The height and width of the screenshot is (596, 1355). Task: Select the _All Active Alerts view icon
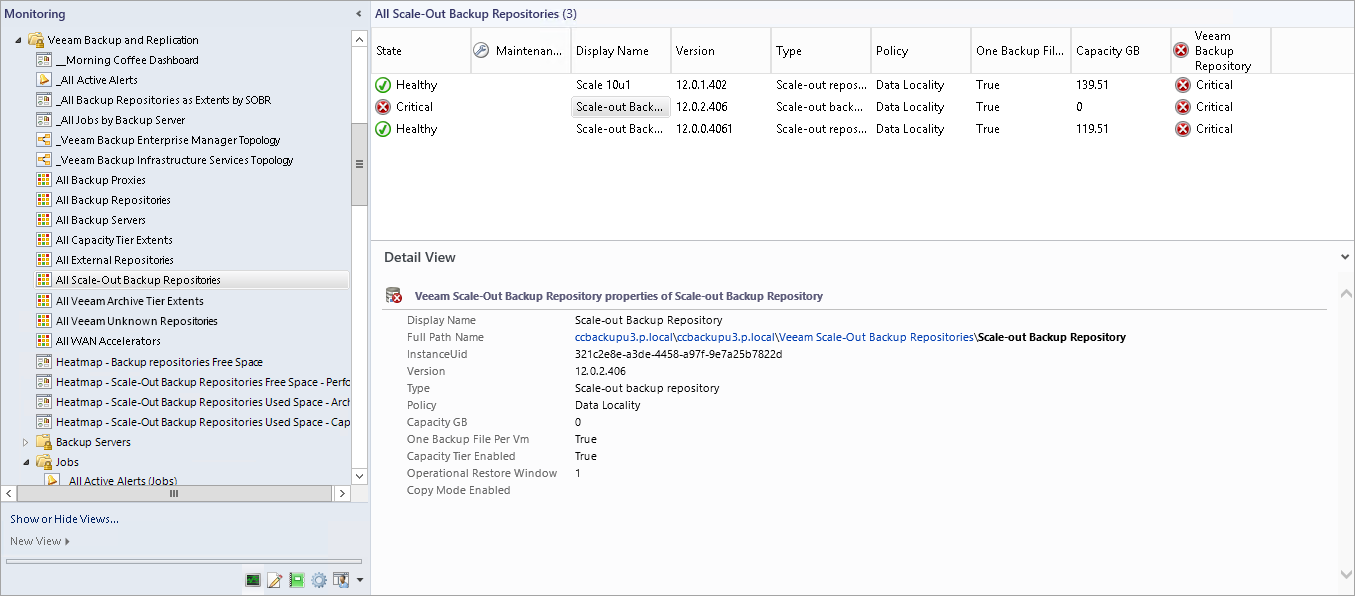coord(44,80)
